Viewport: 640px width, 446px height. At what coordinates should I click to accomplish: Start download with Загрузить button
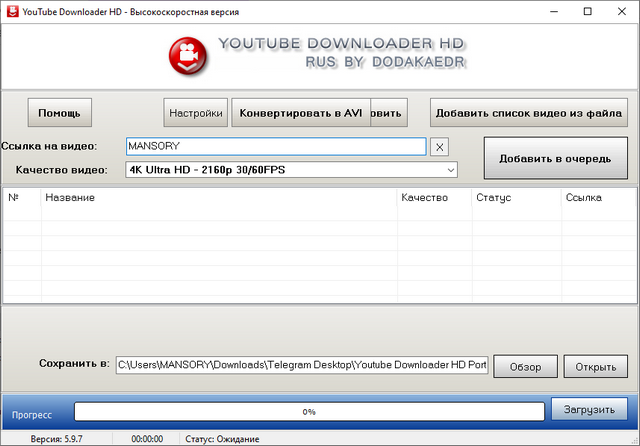589,409
